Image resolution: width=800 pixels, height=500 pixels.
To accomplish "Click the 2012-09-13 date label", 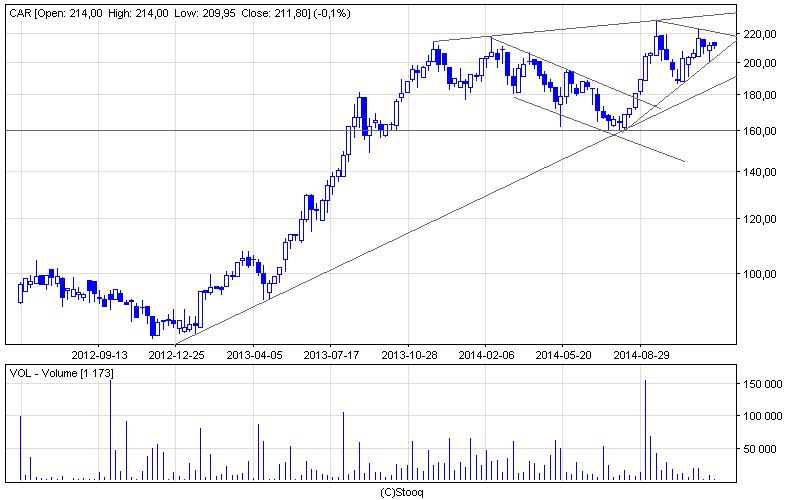I will tap(99, 355).
